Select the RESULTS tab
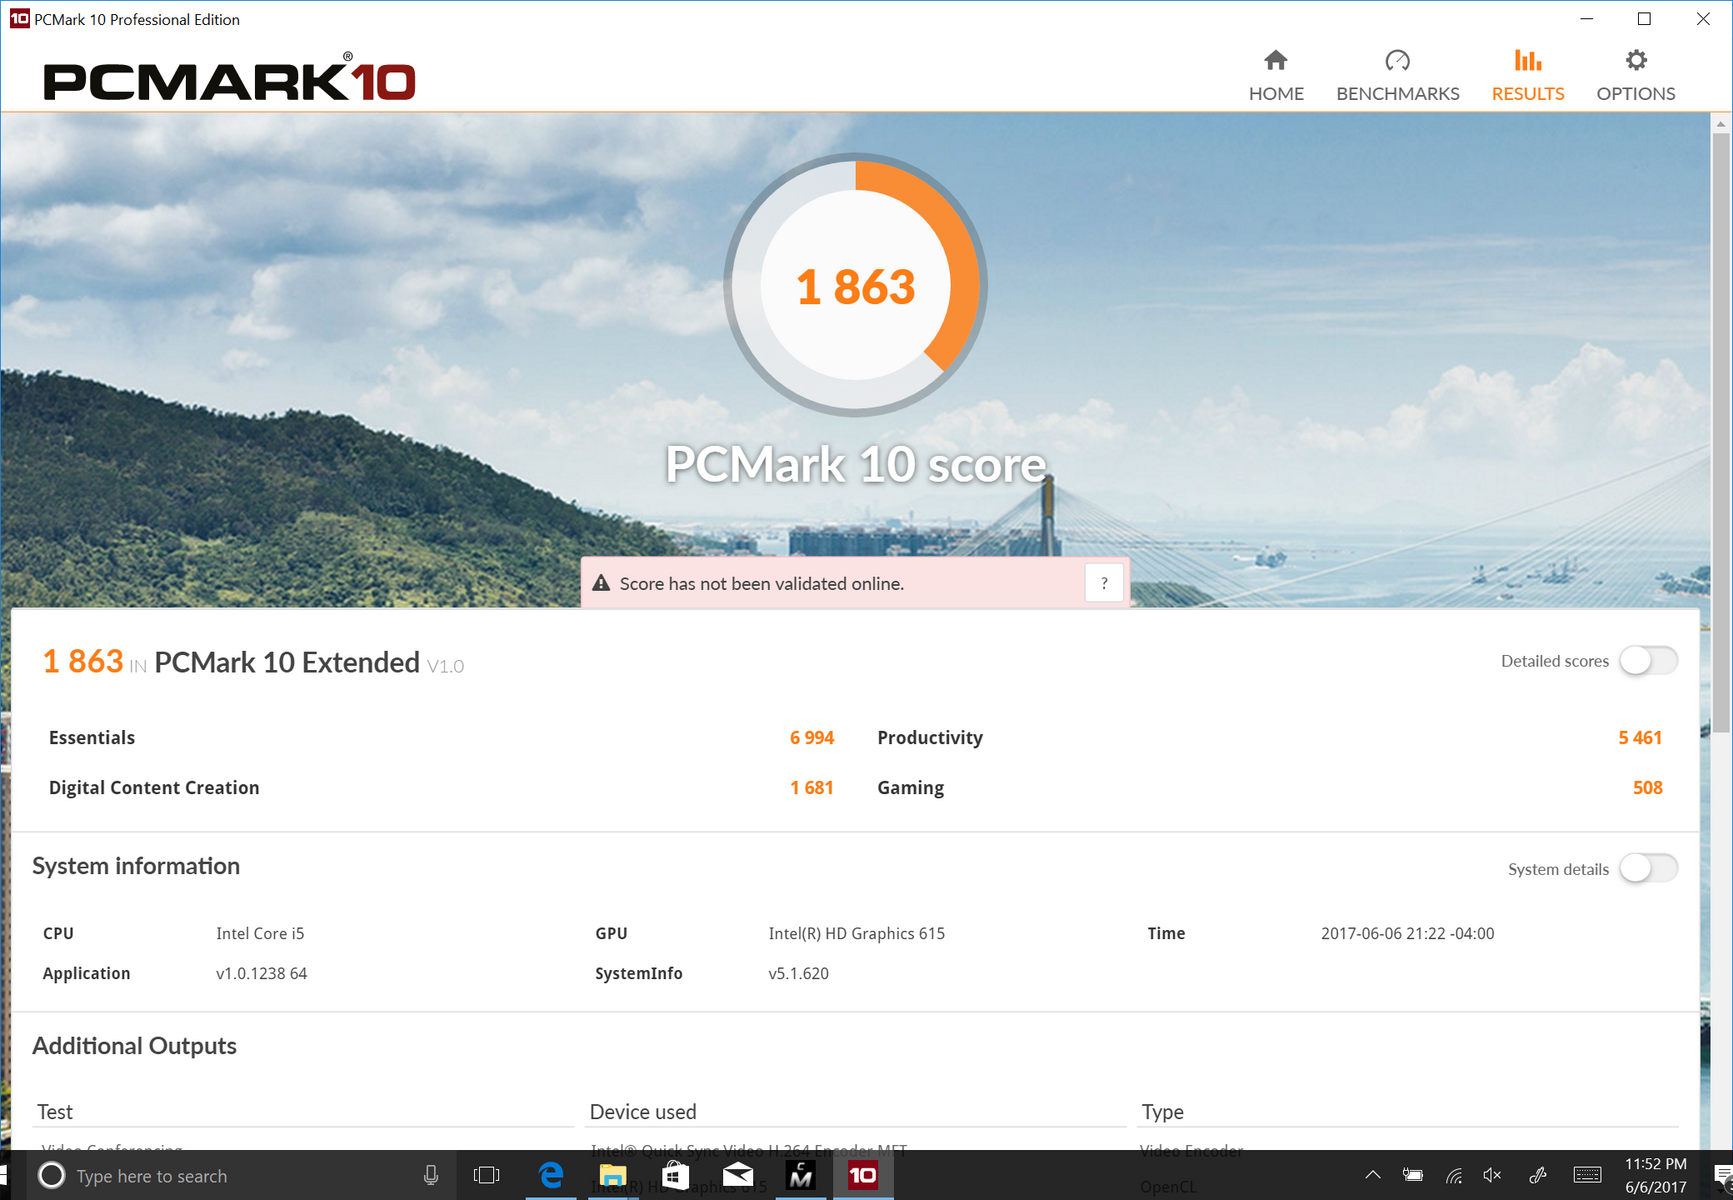 [1528, 75]
